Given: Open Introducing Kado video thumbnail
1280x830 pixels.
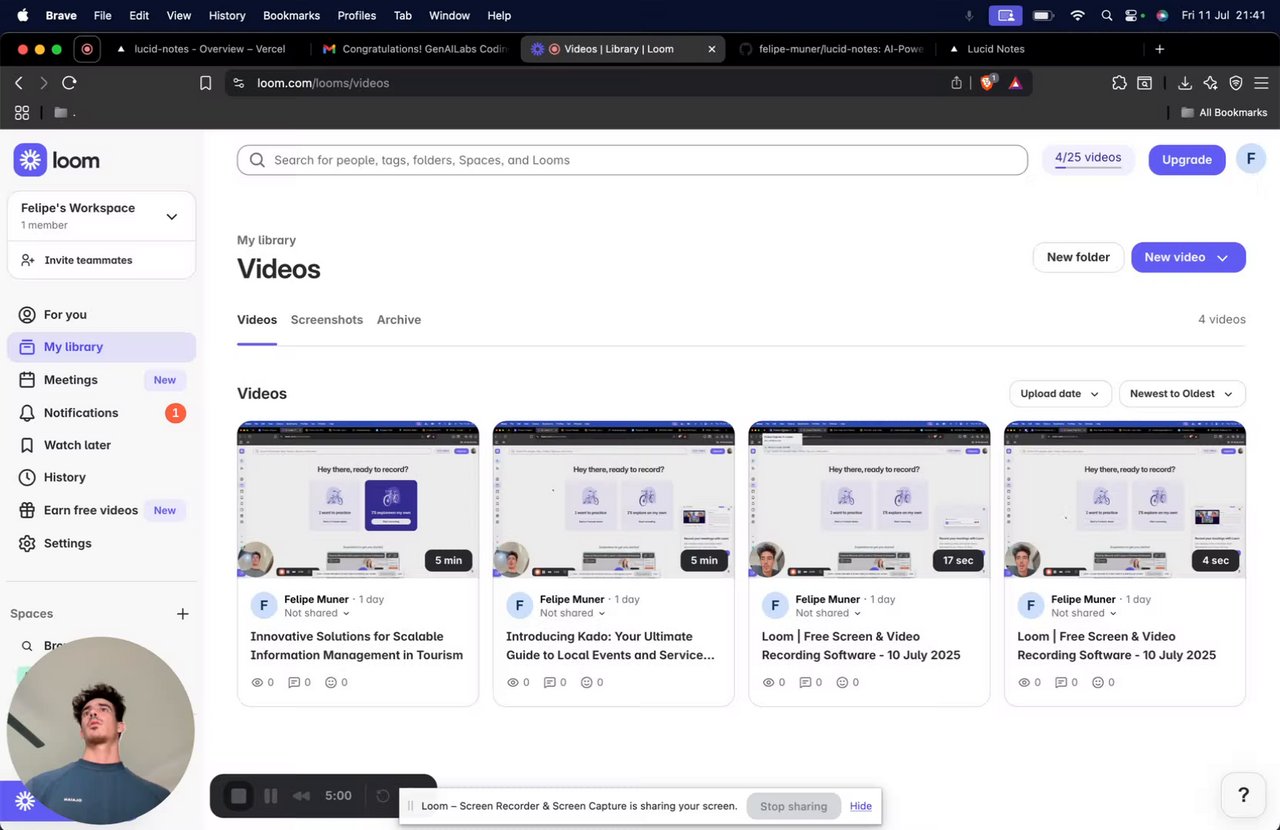Looking at the screenshot, I should point(614,499).
